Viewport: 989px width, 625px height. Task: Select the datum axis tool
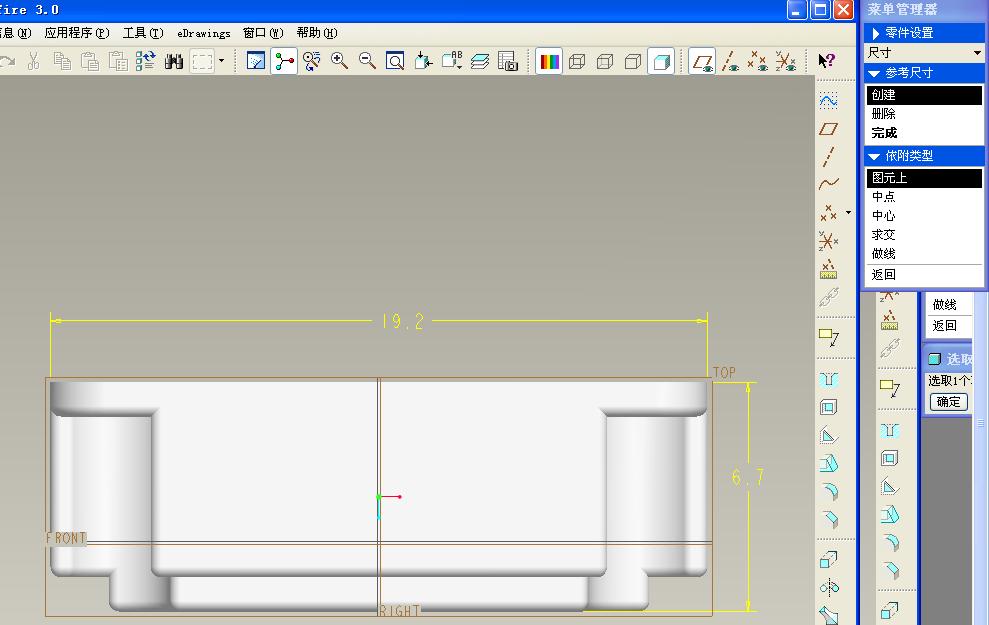[x=828, y=156]
